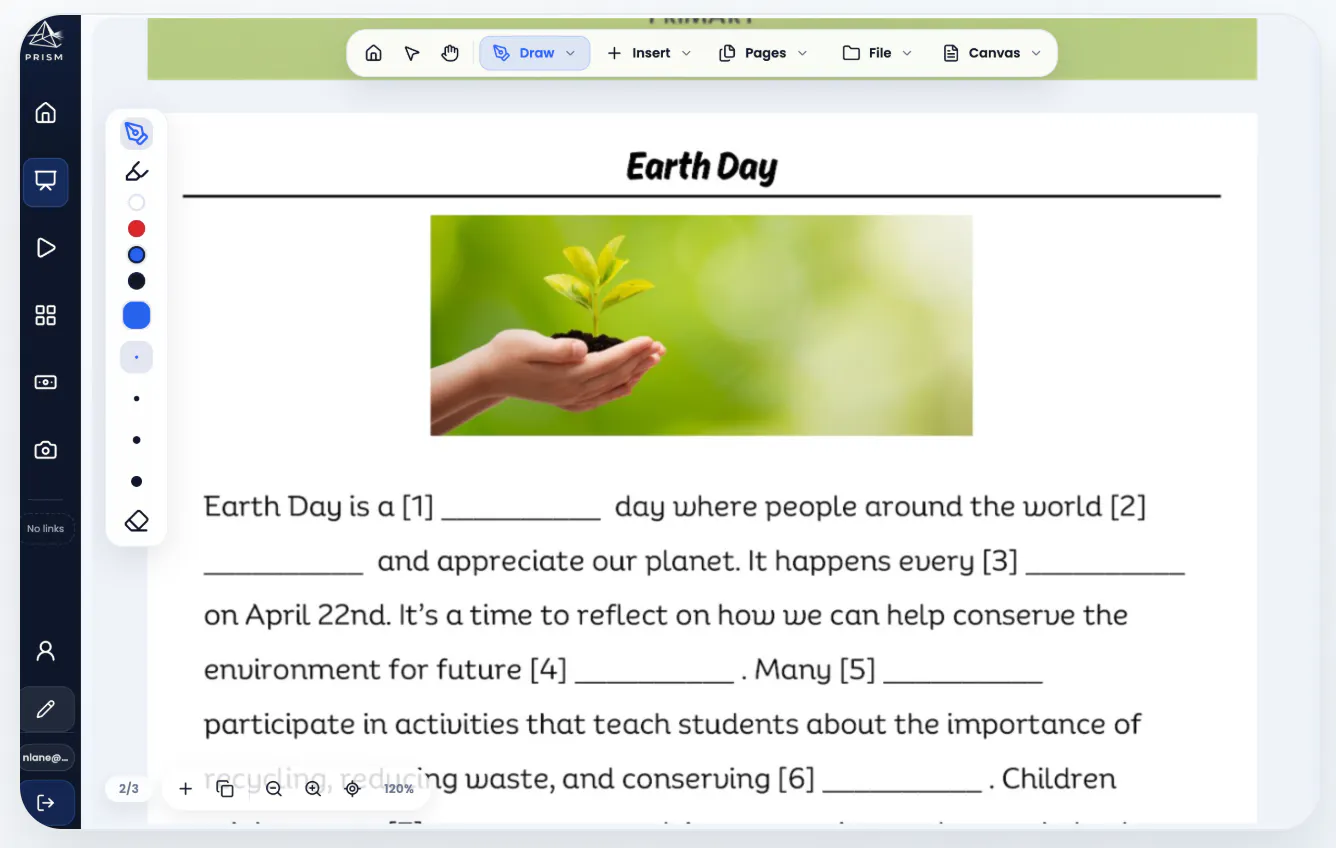Open the Pages menu
This screenshot has height=848, width=1336.
point(763,53)
